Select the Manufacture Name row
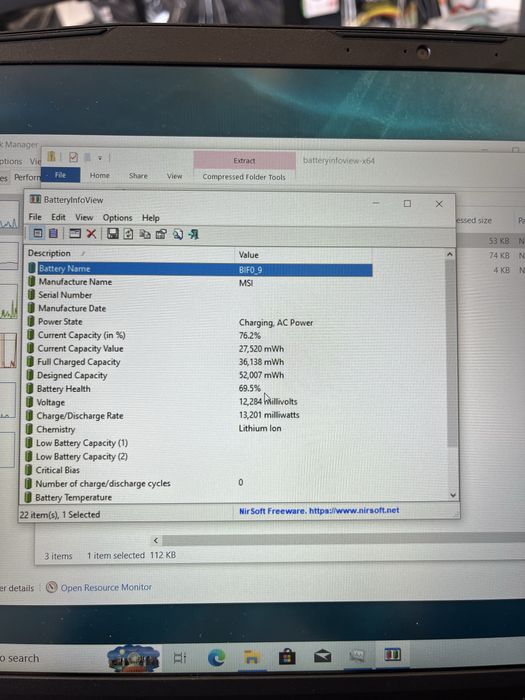The width and height of the screenshot is (525, 700). point(199,282)
